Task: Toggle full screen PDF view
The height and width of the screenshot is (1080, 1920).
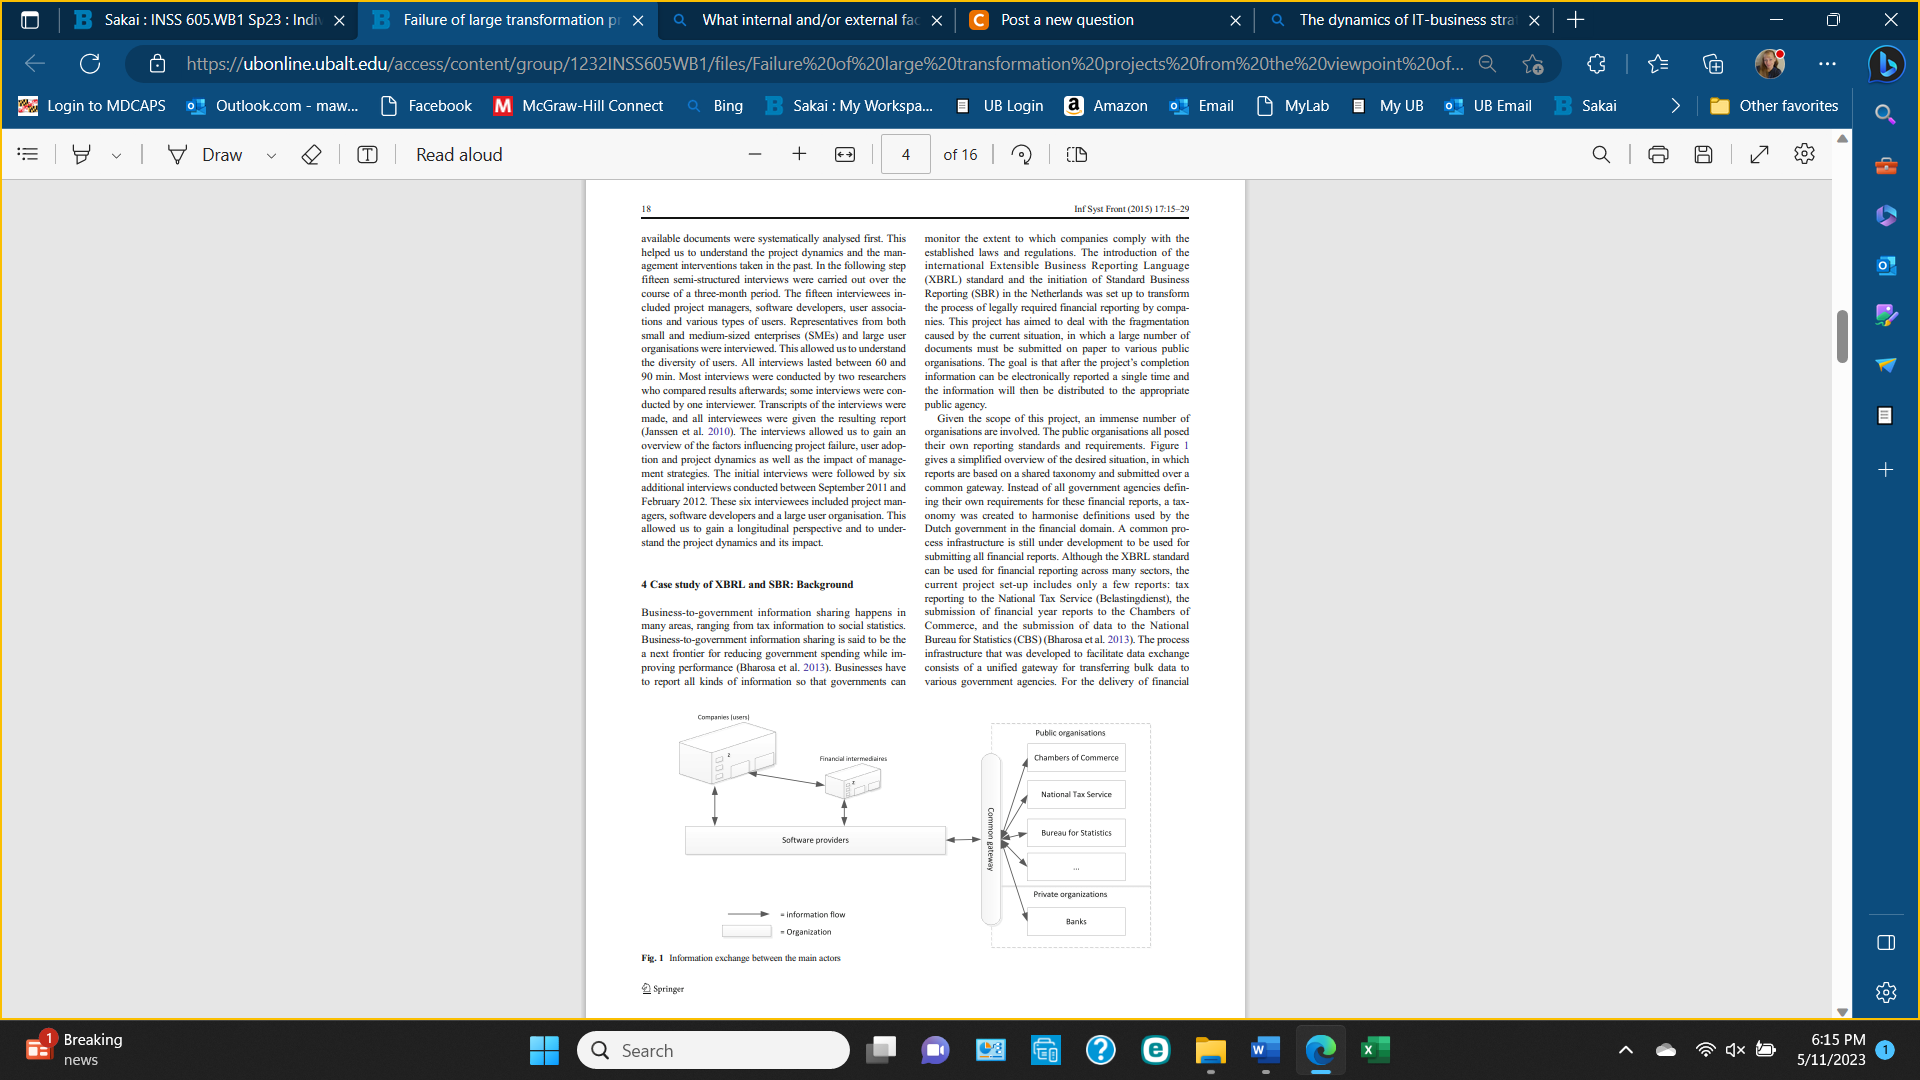Action: (x=1759, y=154)
